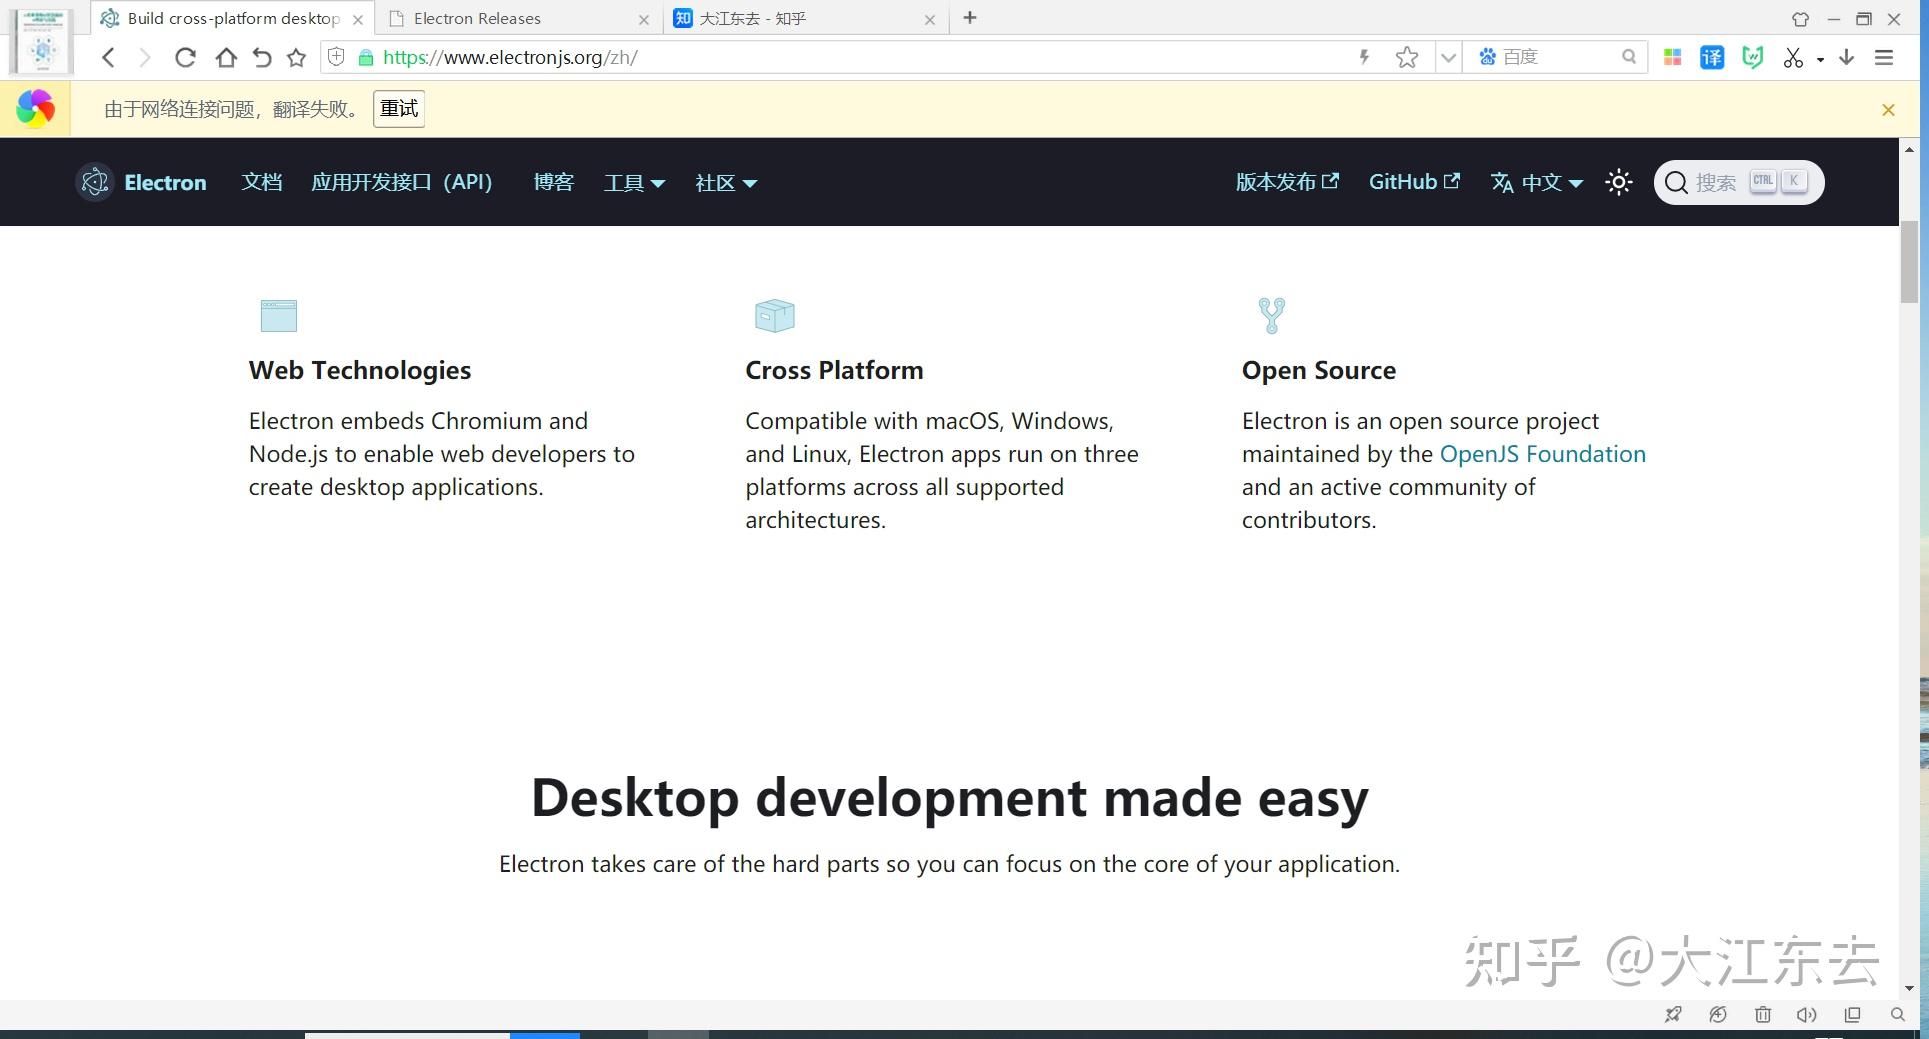Viewport: 1929px width, 1039px height.
Task: Click the rocket accelerator icon in status bar
Action: point(1673,1015)
